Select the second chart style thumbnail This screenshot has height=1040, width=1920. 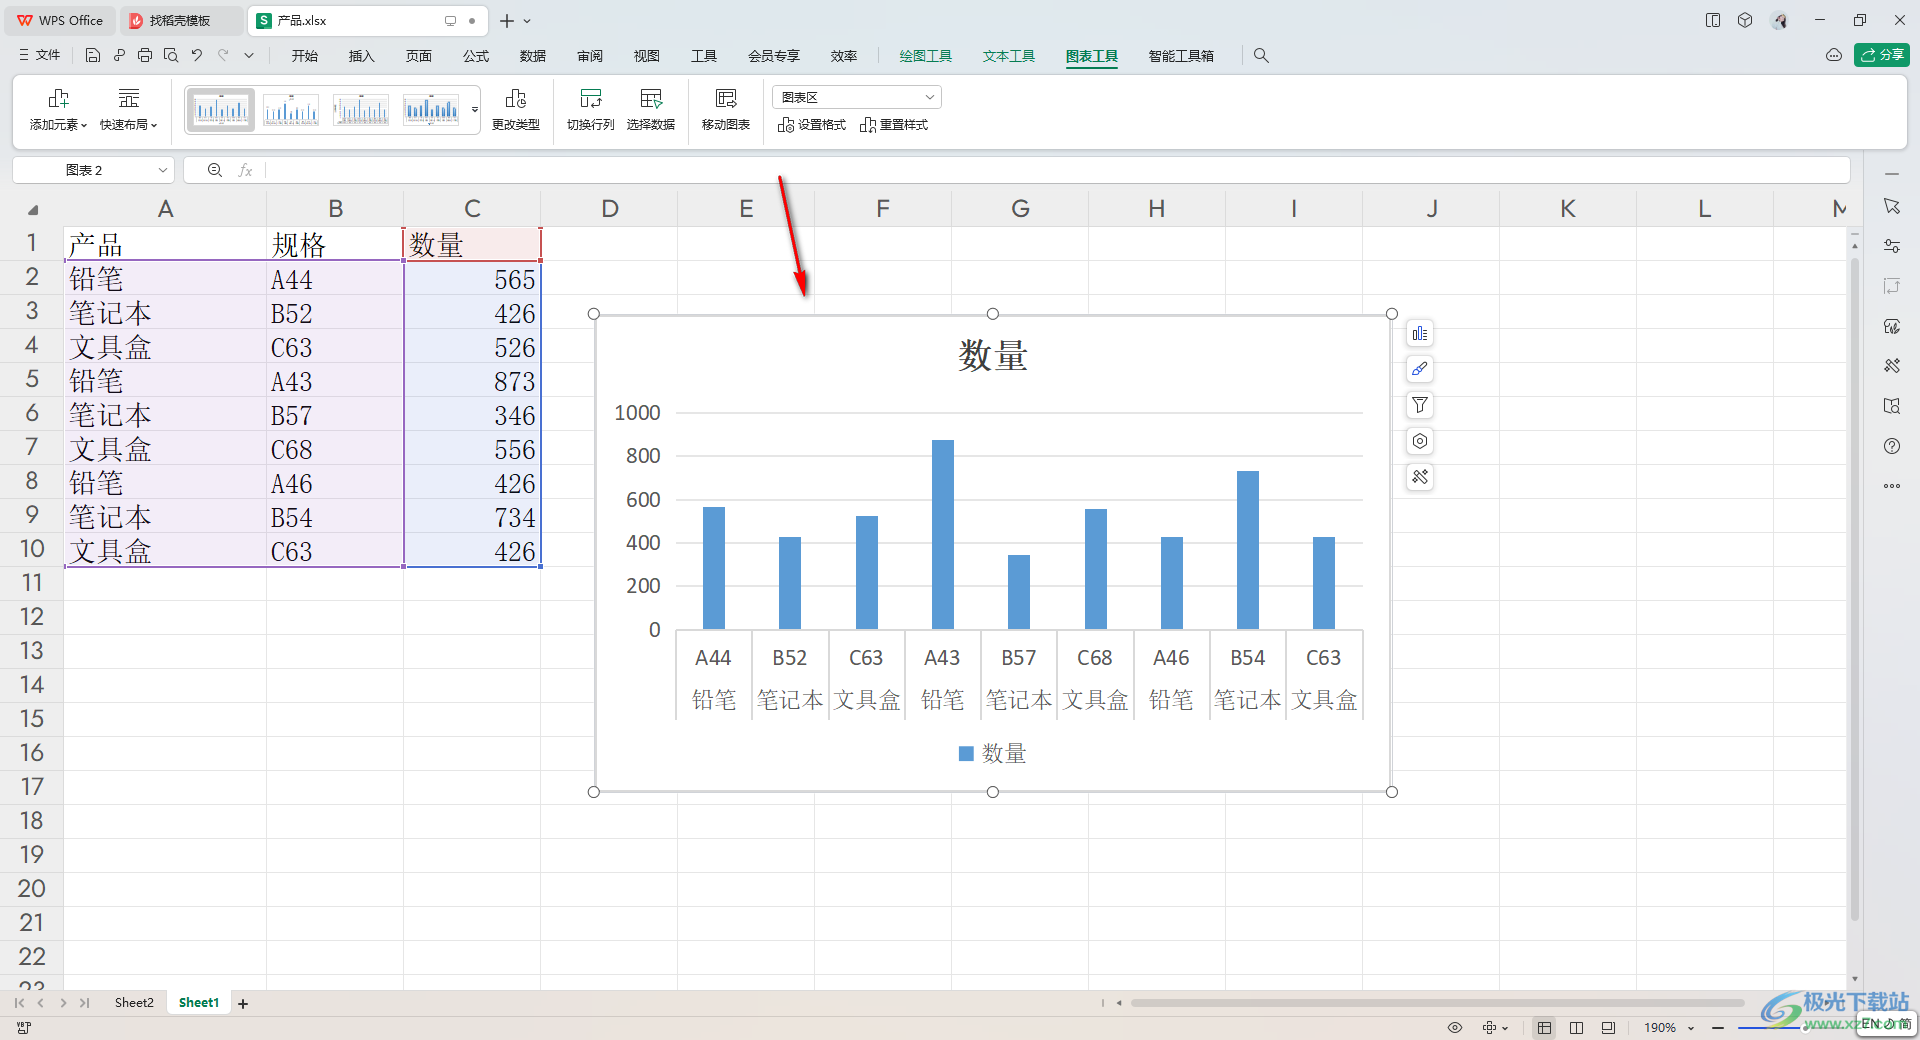click(x=291, y=109)
